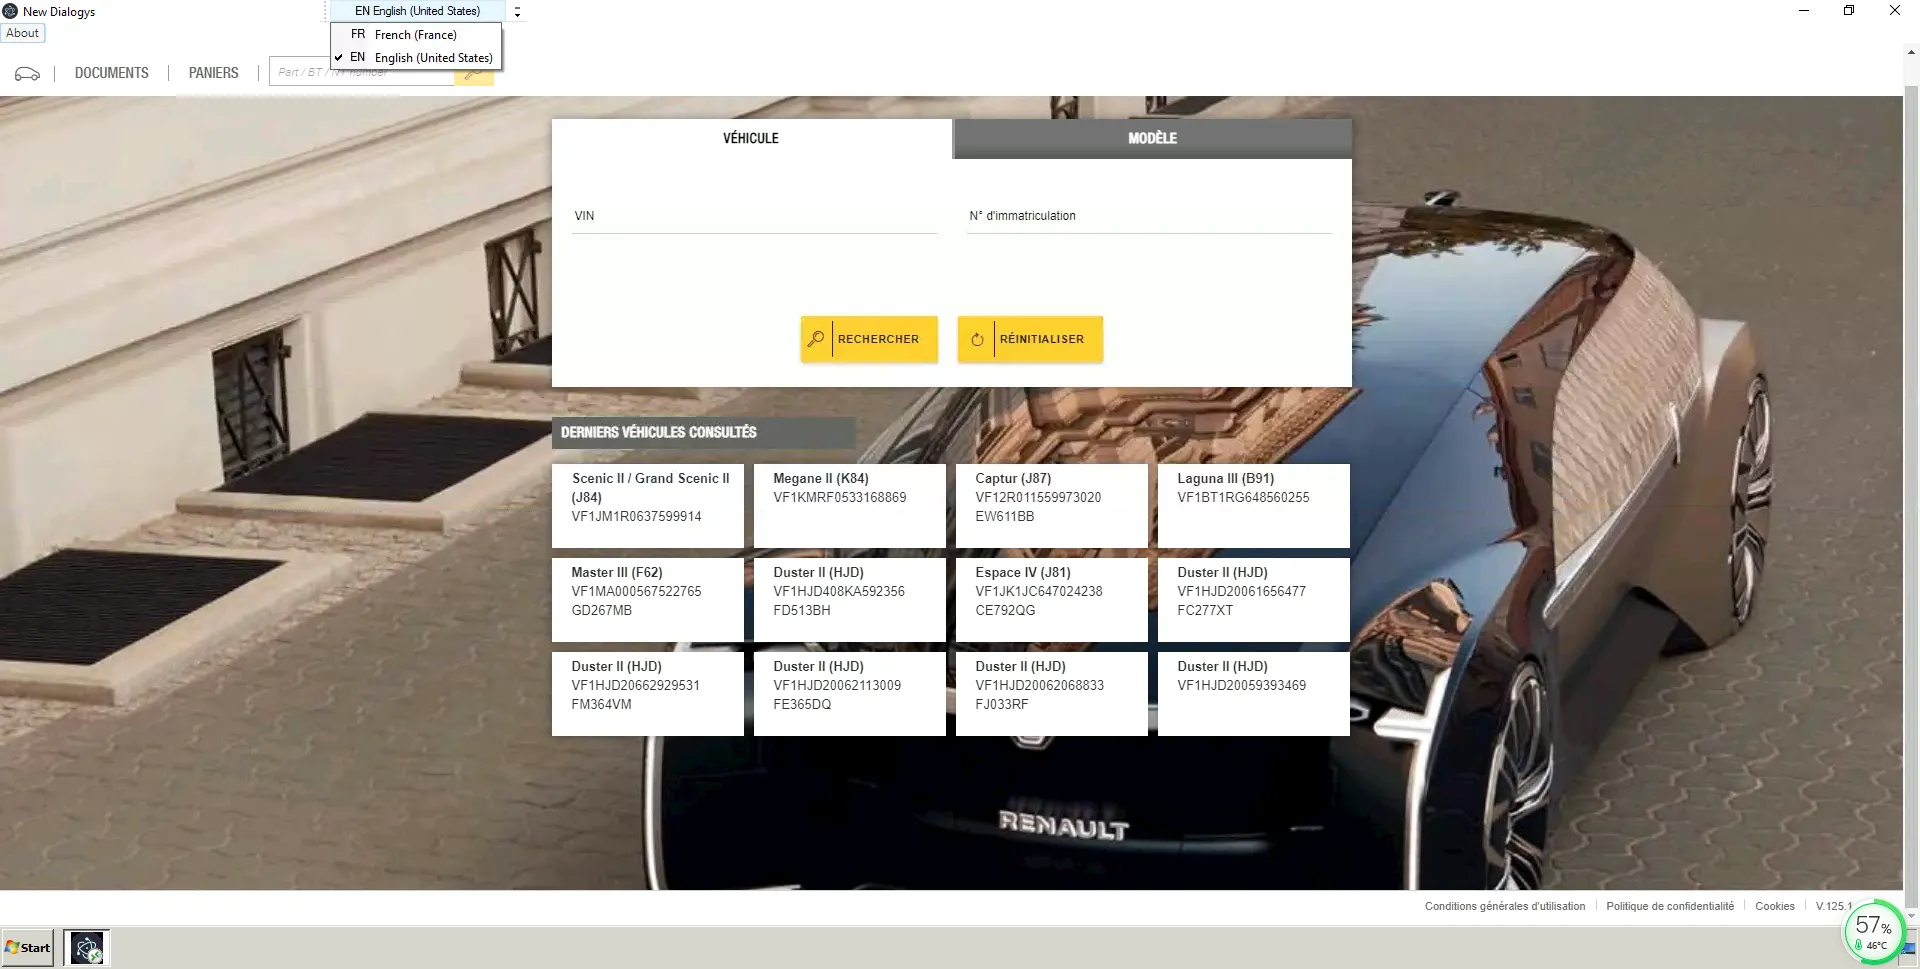Open the Politique de confidentialité link

(1669, 906)
